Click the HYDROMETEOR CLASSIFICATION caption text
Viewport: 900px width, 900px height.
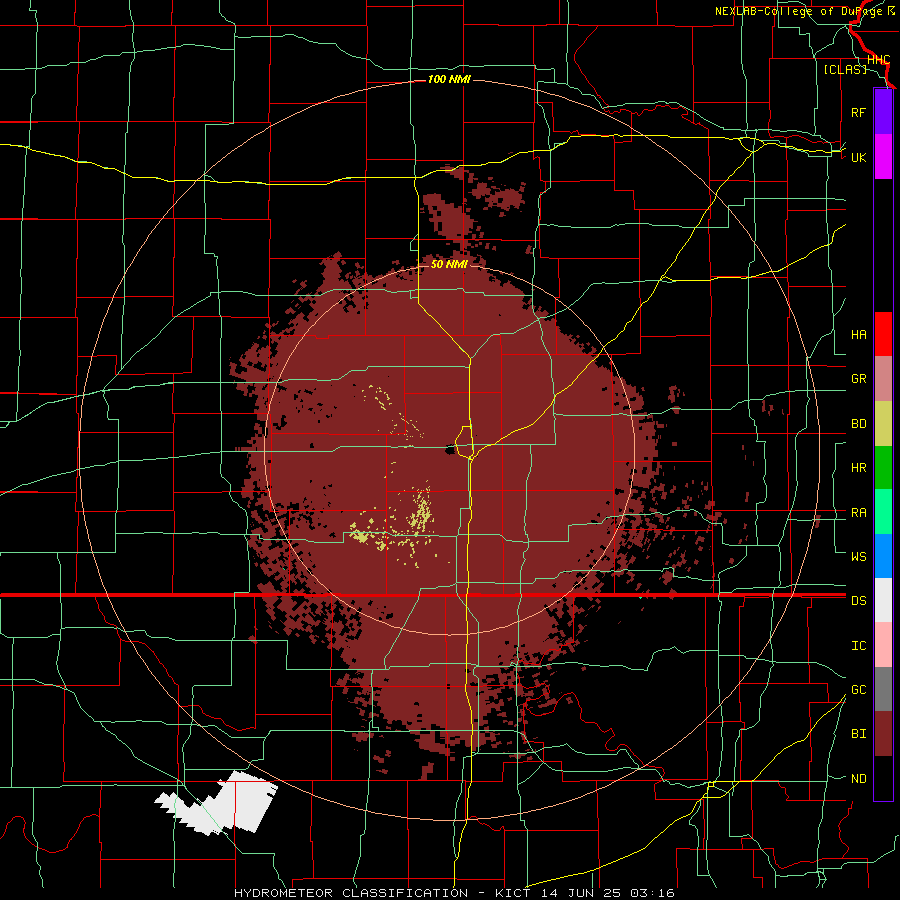tap(351, 893)
